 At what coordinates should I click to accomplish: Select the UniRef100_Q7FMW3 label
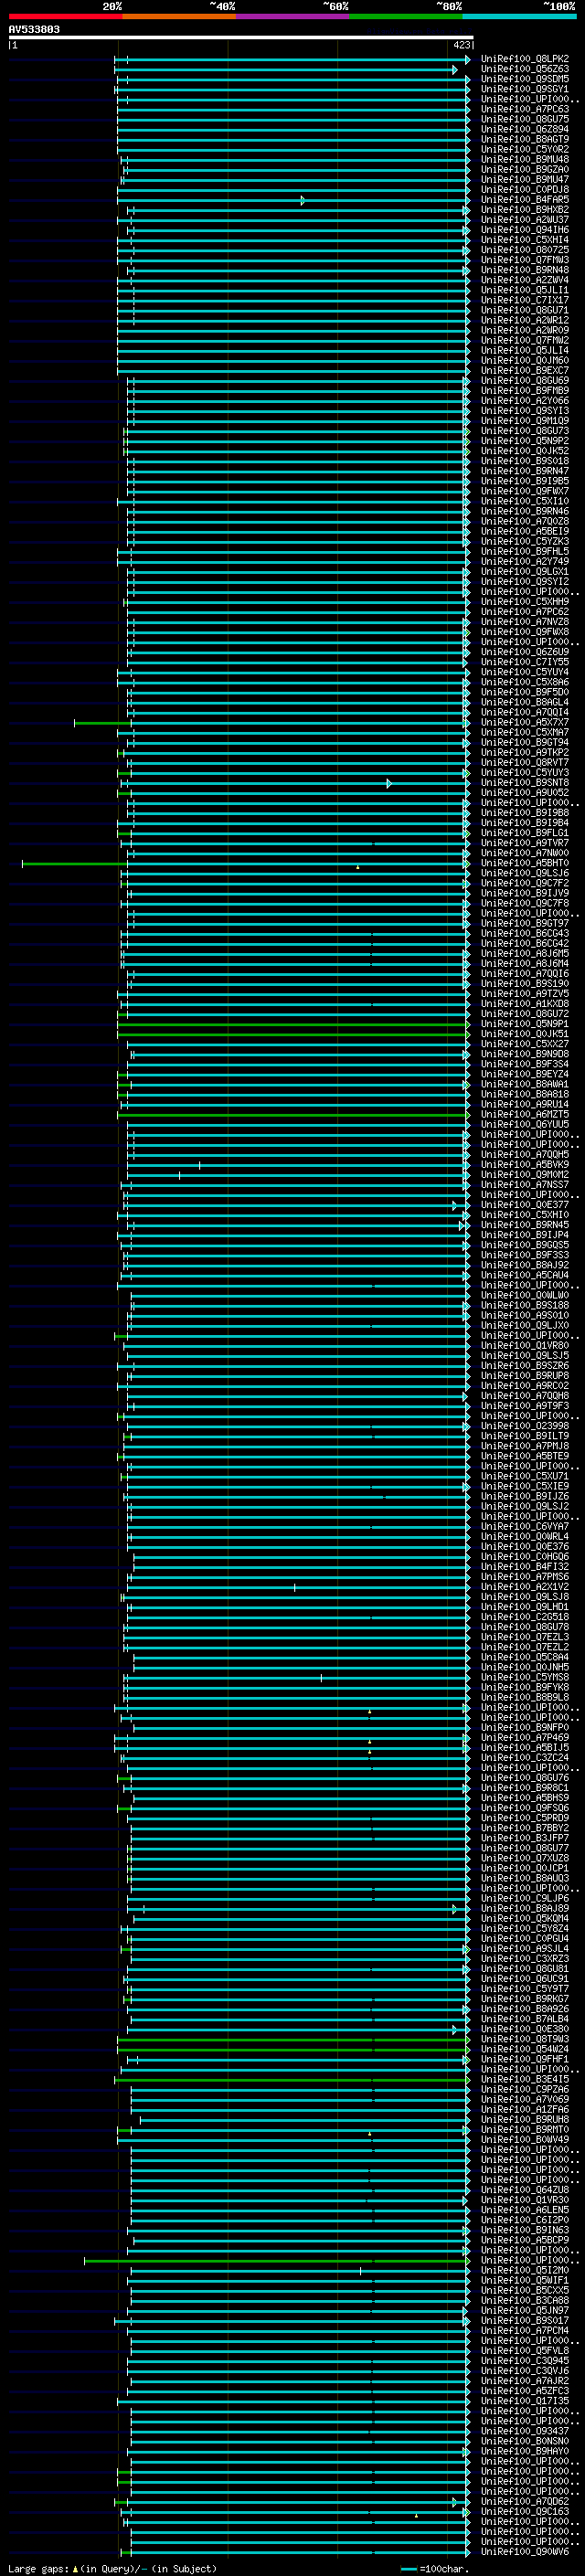(525, 260)
